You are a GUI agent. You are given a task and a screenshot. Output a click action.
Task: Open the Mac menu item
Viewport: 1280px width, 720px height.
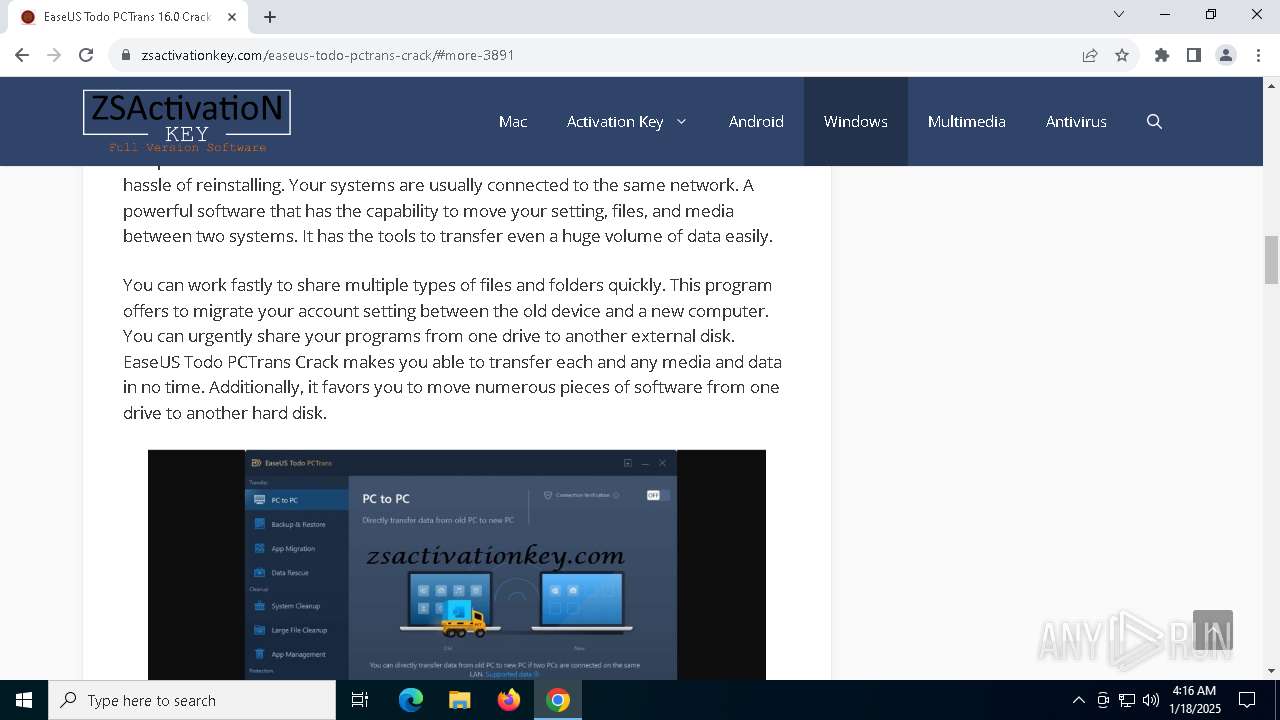click(513, 121)
